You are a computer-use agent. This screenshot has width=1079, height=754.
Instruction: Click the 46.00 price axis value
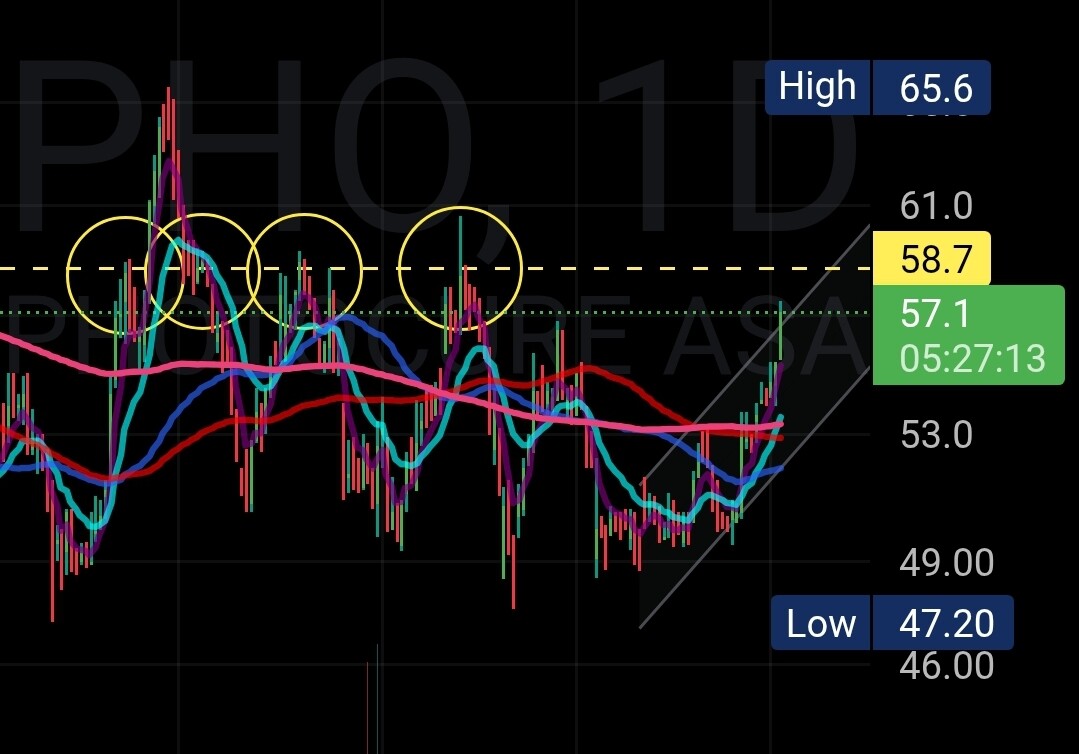tap(946, 666)
